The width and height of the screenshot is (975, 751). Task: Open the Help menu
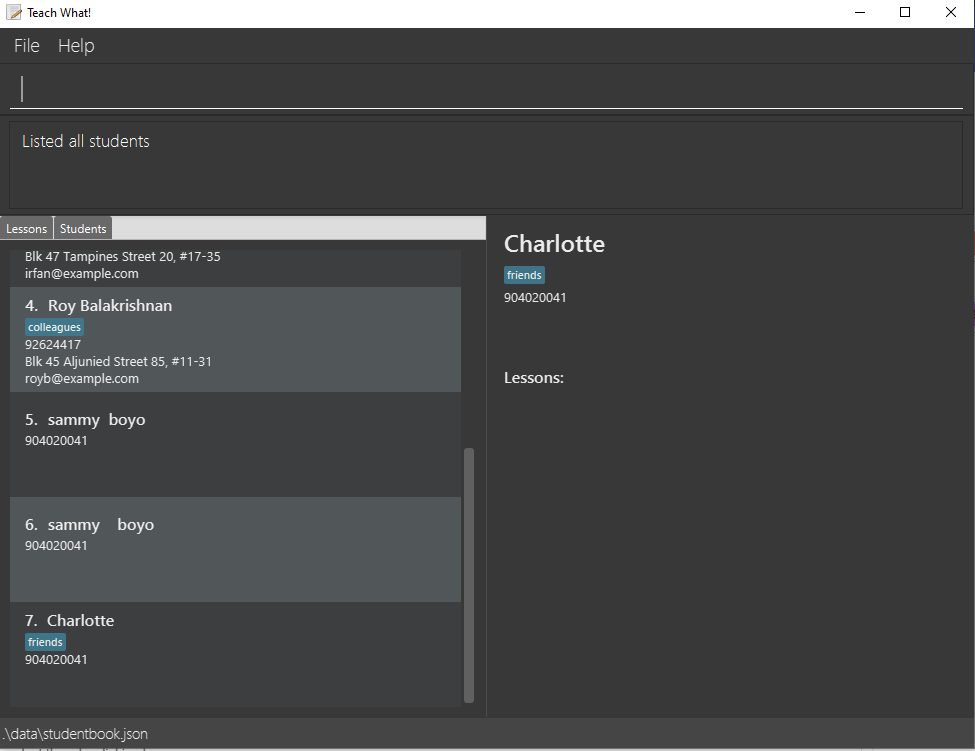76,45
